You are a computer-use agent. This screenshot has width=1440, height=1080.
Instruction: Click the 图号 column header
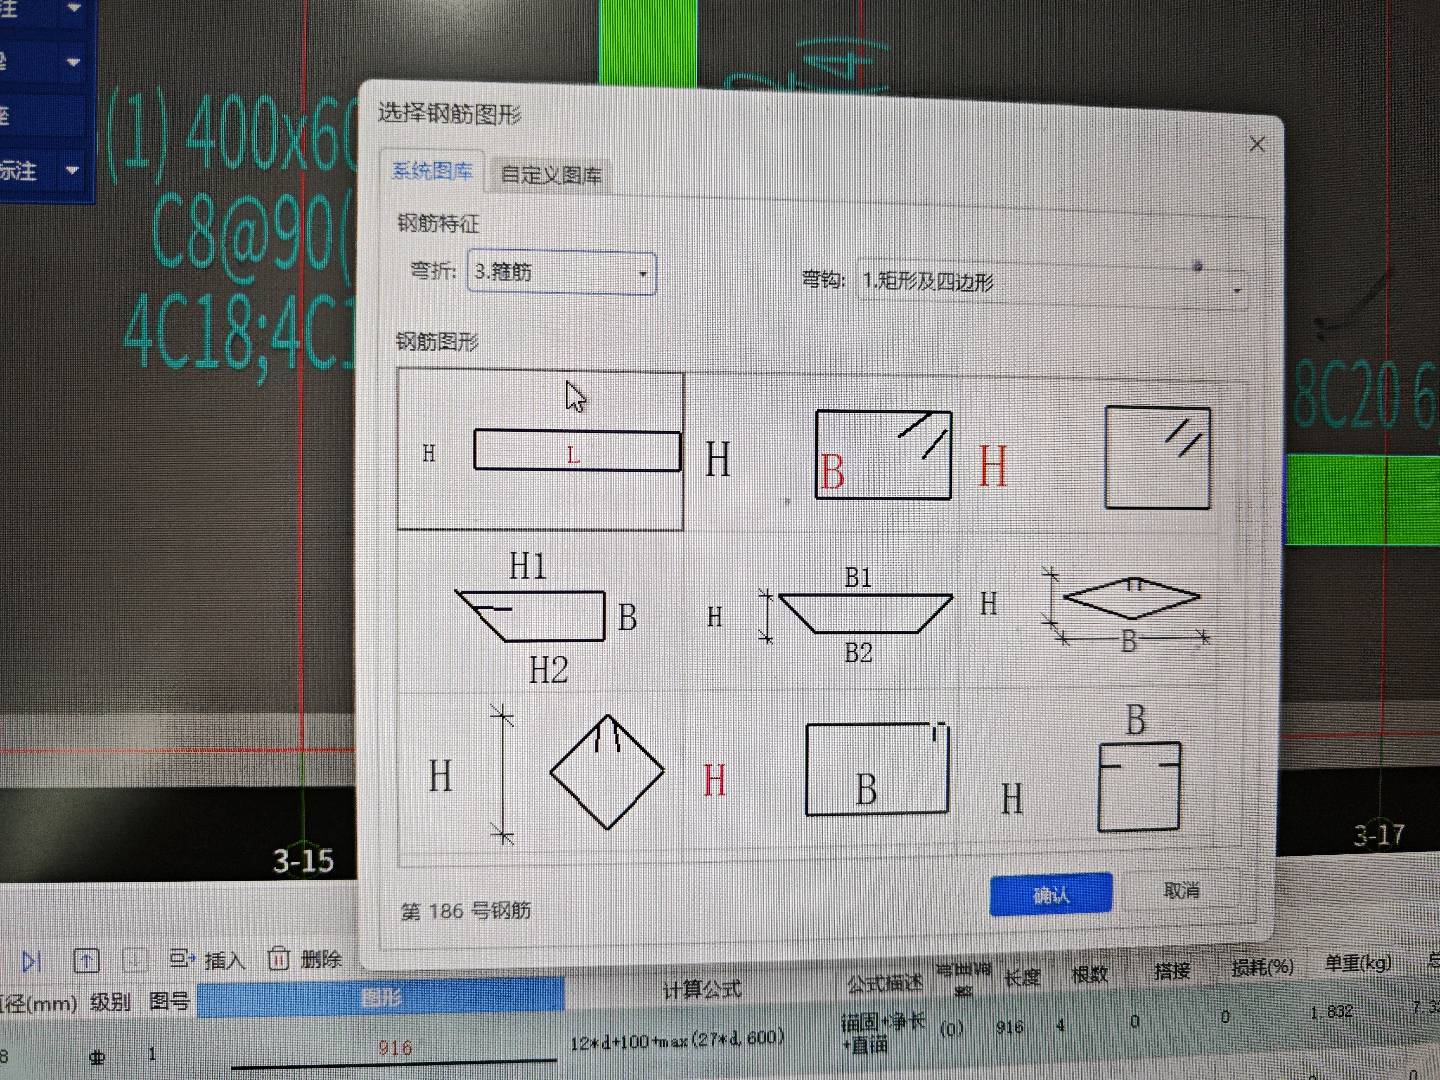click(169, 1001)
